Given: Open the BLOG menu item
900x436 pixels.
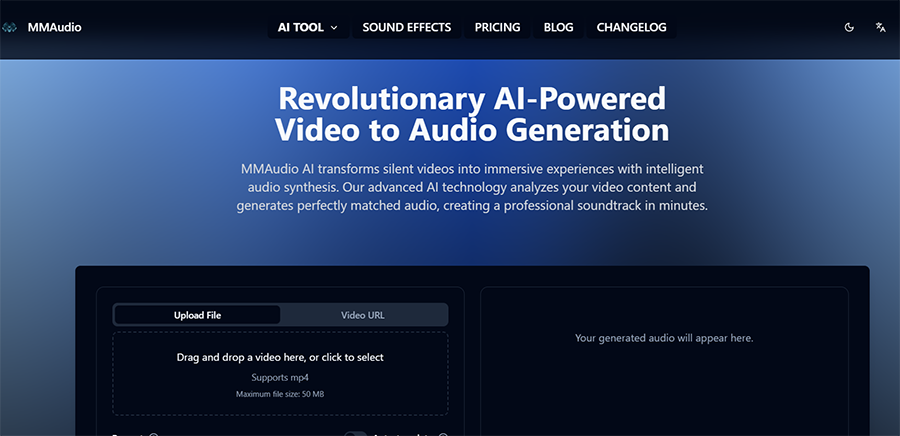Looking at the screenshot, I should tap(558, 28).
